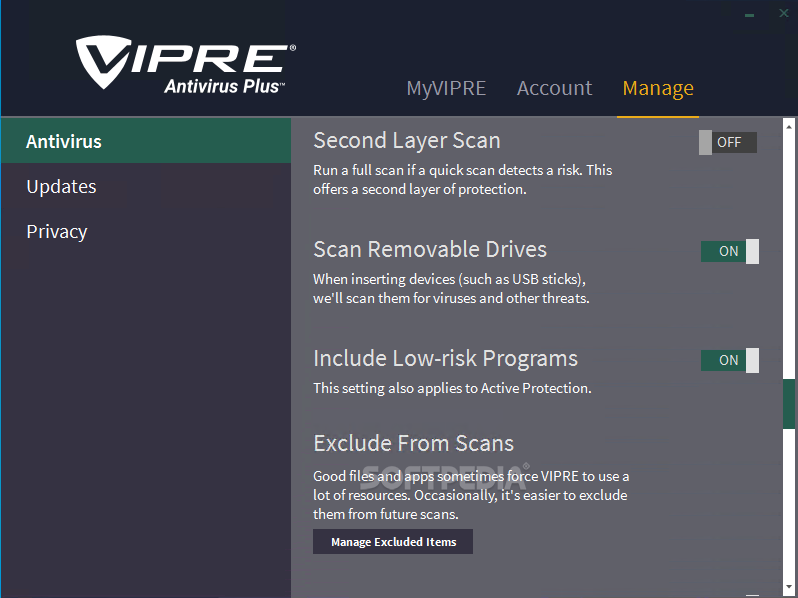Click the scrollbar down arrow
Image resolution: width=798 pixels, height=598 pixels.
[789, 588]
